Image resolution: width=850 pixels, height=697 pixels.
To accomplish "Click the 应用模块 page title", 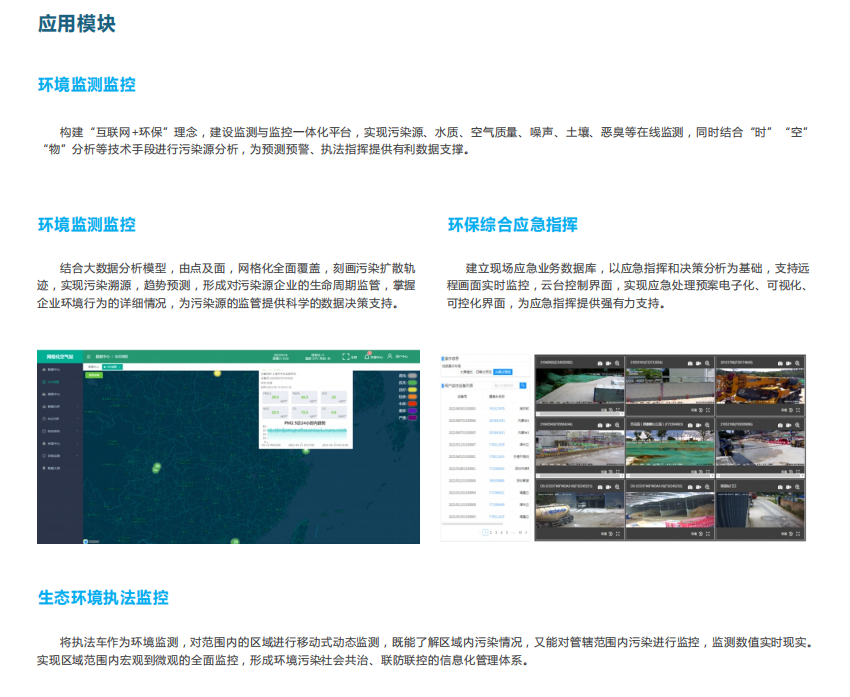I will coord(76,24).
